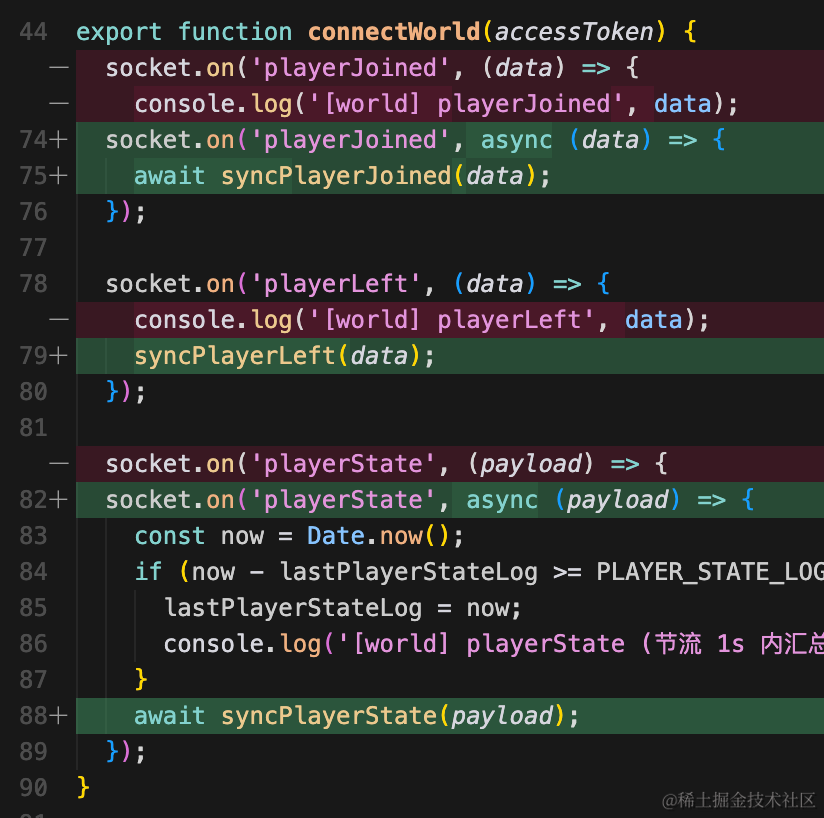
Task: Click added line number 88 in gutter
Action: 34,716
